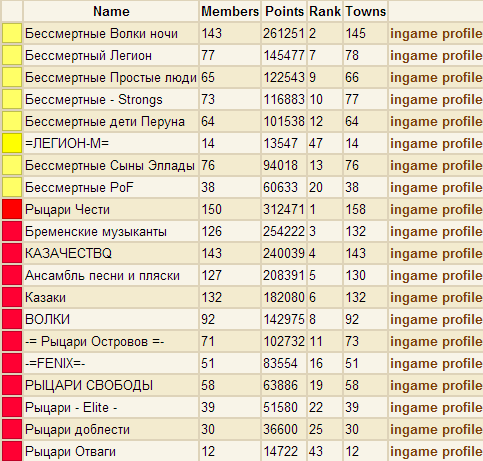The height and width of the screenshot is (461, 483).
Task: Open ingame profile for КАЗАЧЕСТВQ
Action: pyautogui.click(x=436, y=254)
